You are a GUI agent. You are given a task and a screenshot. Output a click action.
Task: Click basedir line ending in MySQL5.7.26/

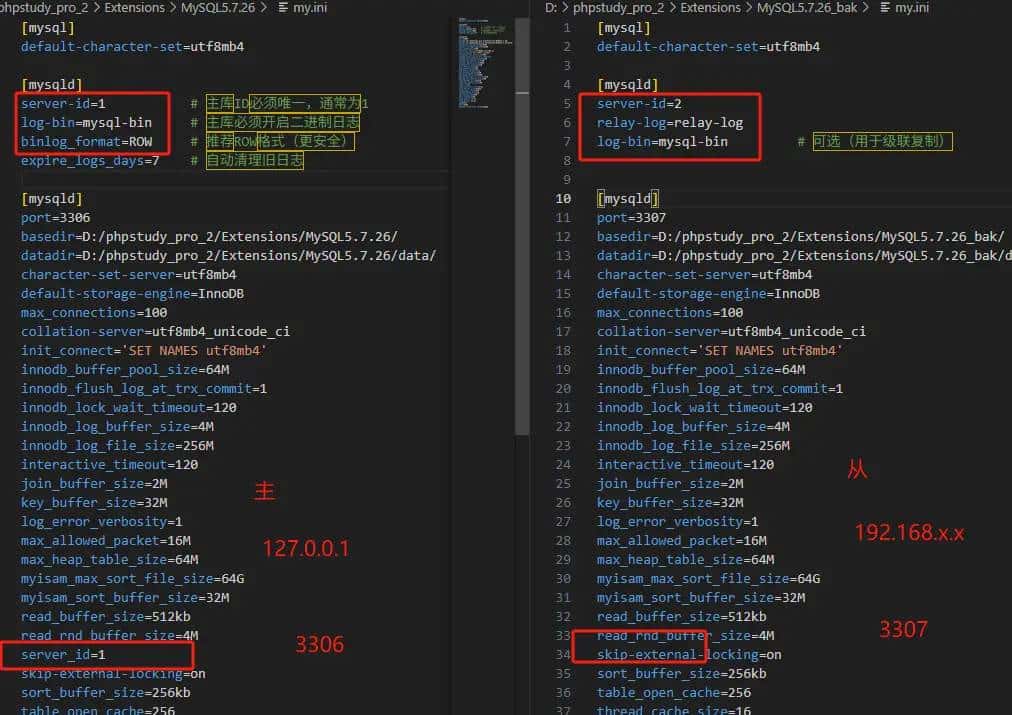click(209, 236)
